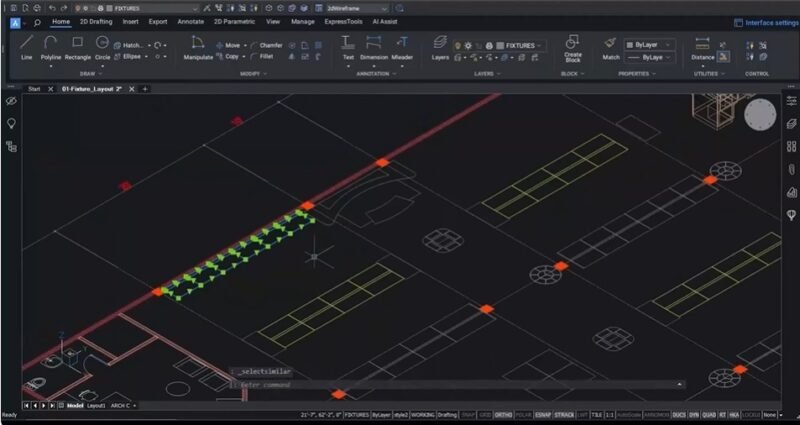800x425 pixels.
Task: Toggle ESNAP in the status bar
Action: pos(542,415)
